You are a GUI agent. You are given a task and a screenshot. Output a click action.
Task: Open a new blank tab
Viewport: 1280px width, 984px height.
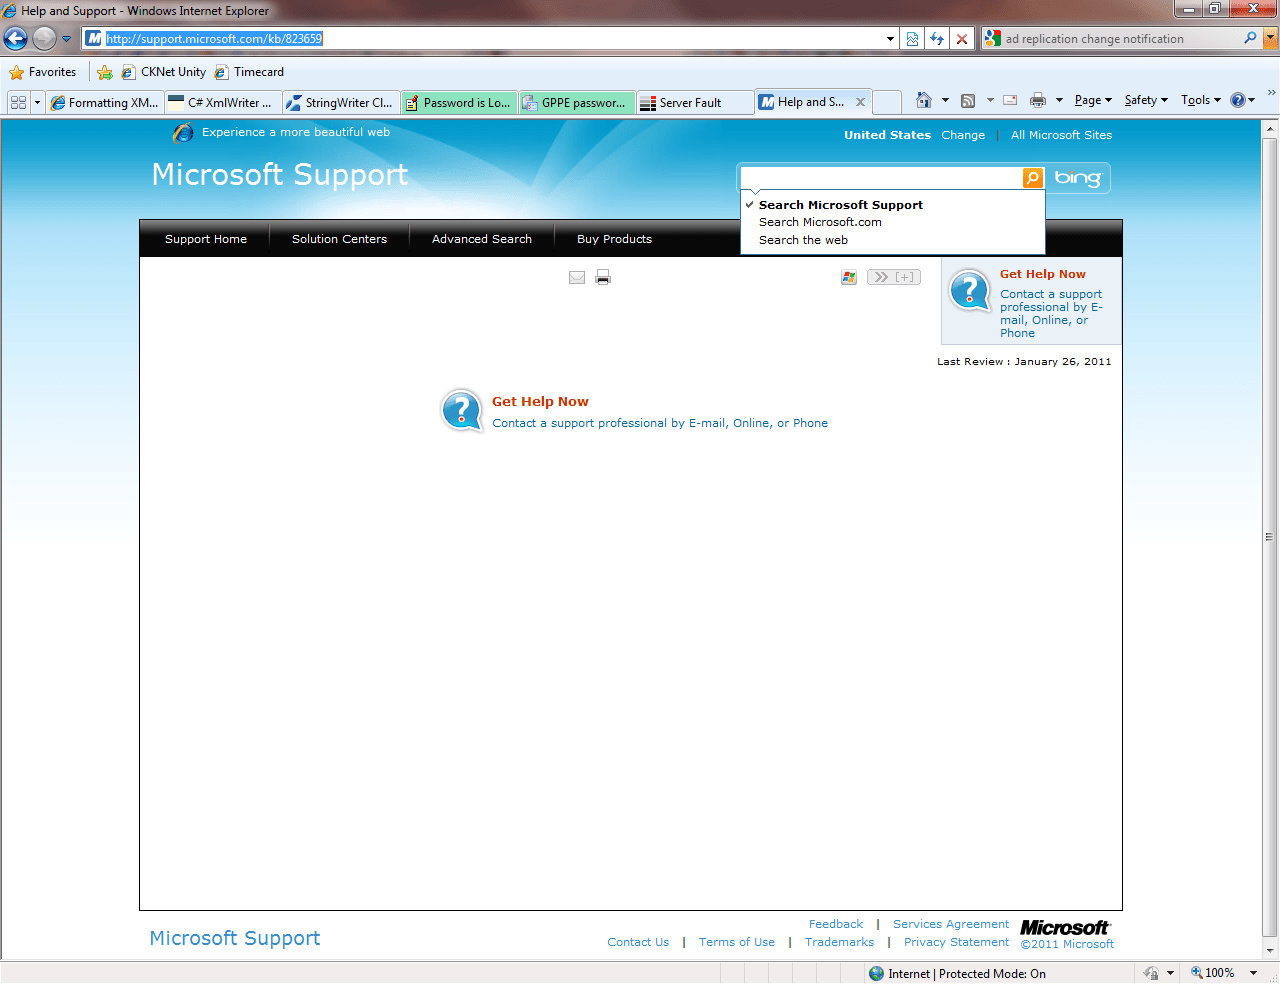(887, 102)
